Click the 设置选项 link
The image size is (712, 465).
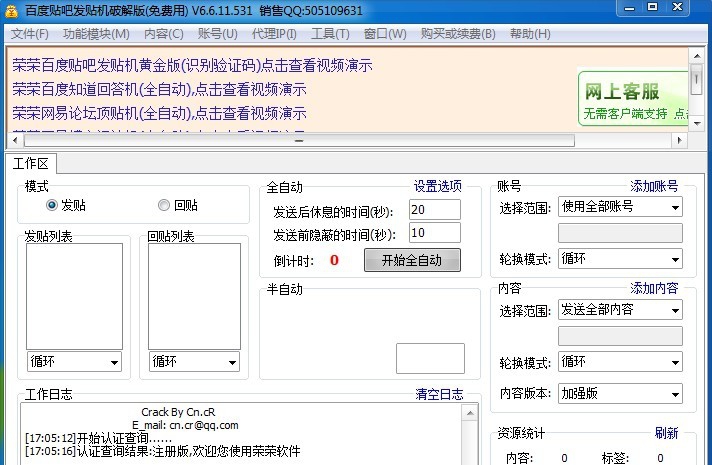point(437,186)
